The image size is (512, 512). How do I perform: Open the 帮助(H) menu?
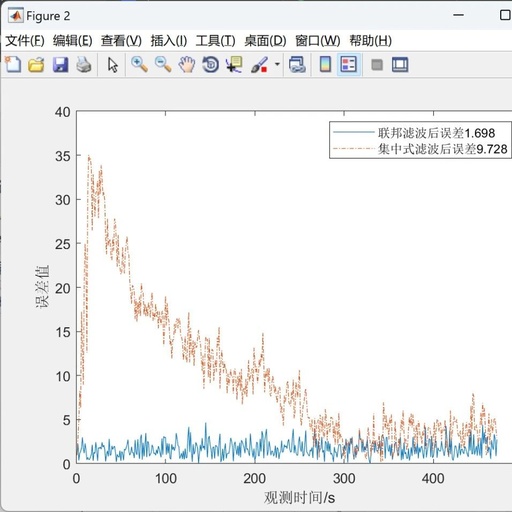(370, 41)
